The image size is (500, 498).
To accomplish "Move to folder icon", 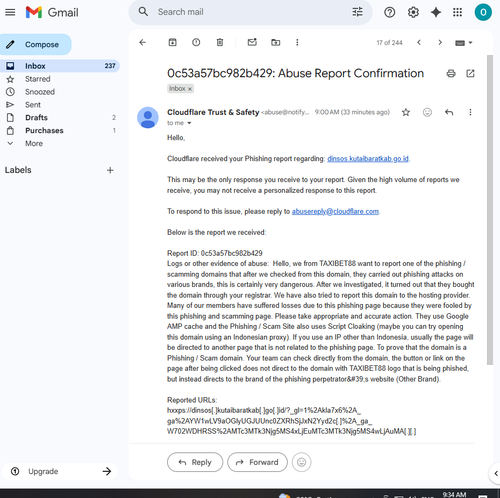I will 275,42.
